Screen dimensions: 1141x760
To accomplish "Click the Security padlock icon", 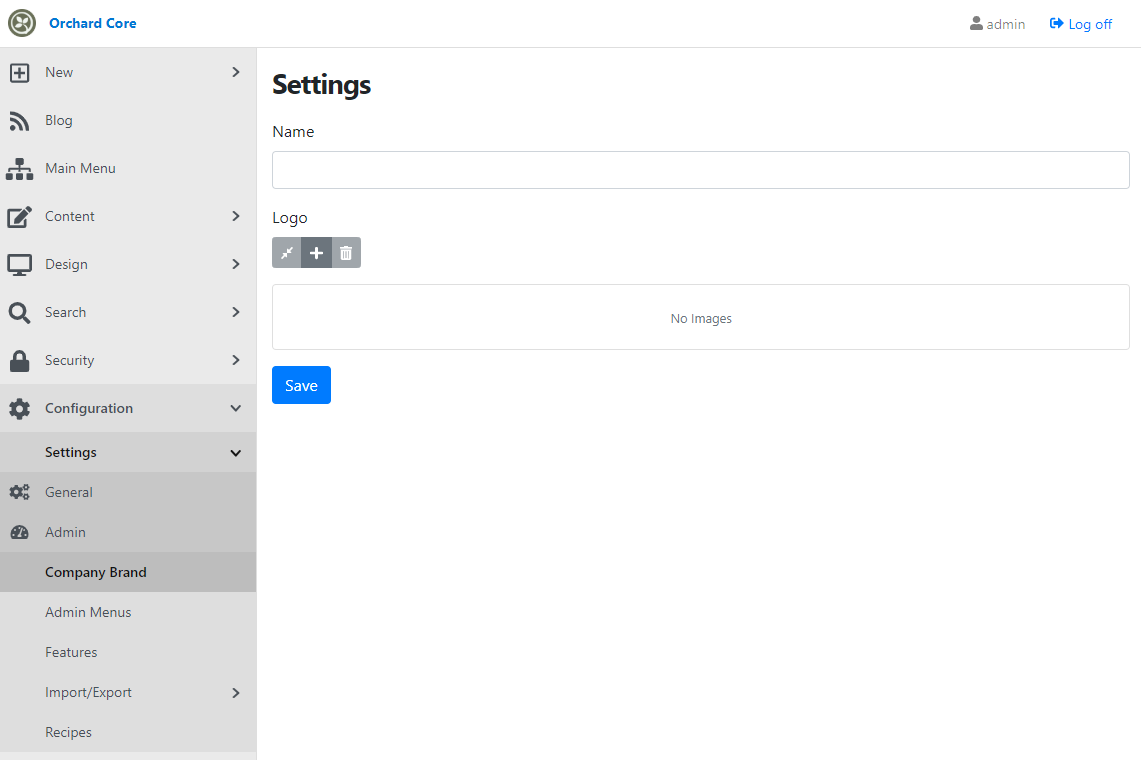I will pyautogui.click(x=20, y=361).
